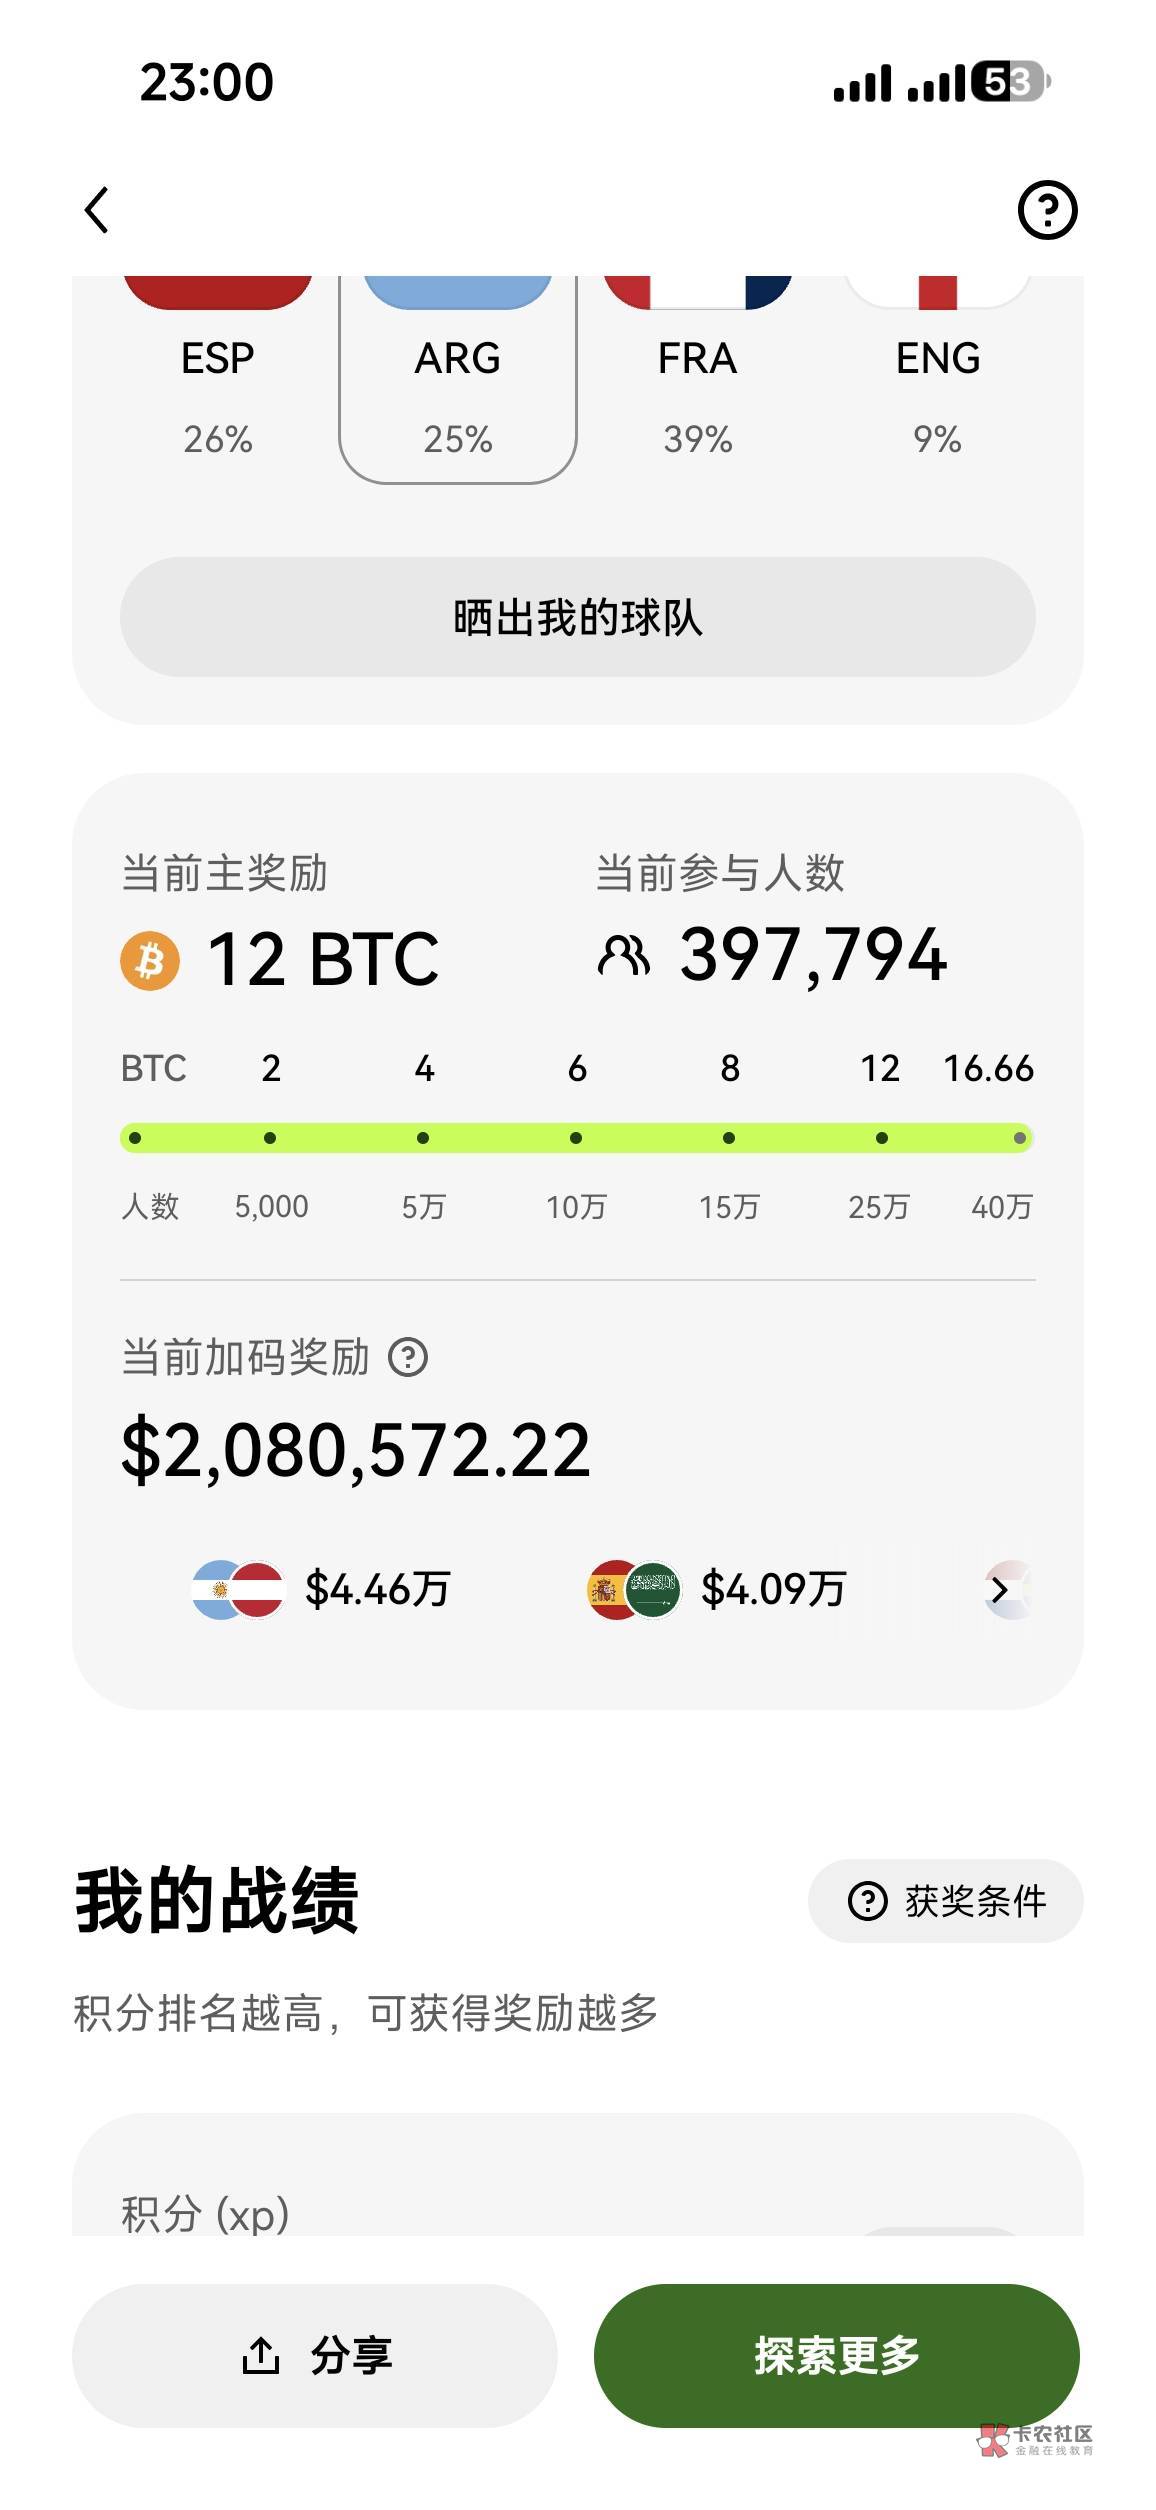Tap the Argentina-Austria flag pair icon
Image resolution: width=1156 pixels, height=2510 pixels.
238,1589
